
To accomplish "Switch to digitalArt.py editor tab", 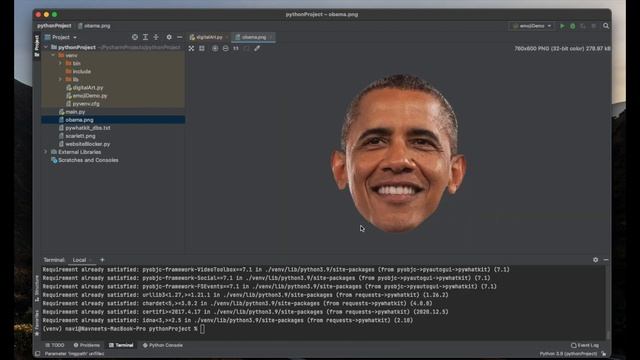I will [x=207, y=37].
